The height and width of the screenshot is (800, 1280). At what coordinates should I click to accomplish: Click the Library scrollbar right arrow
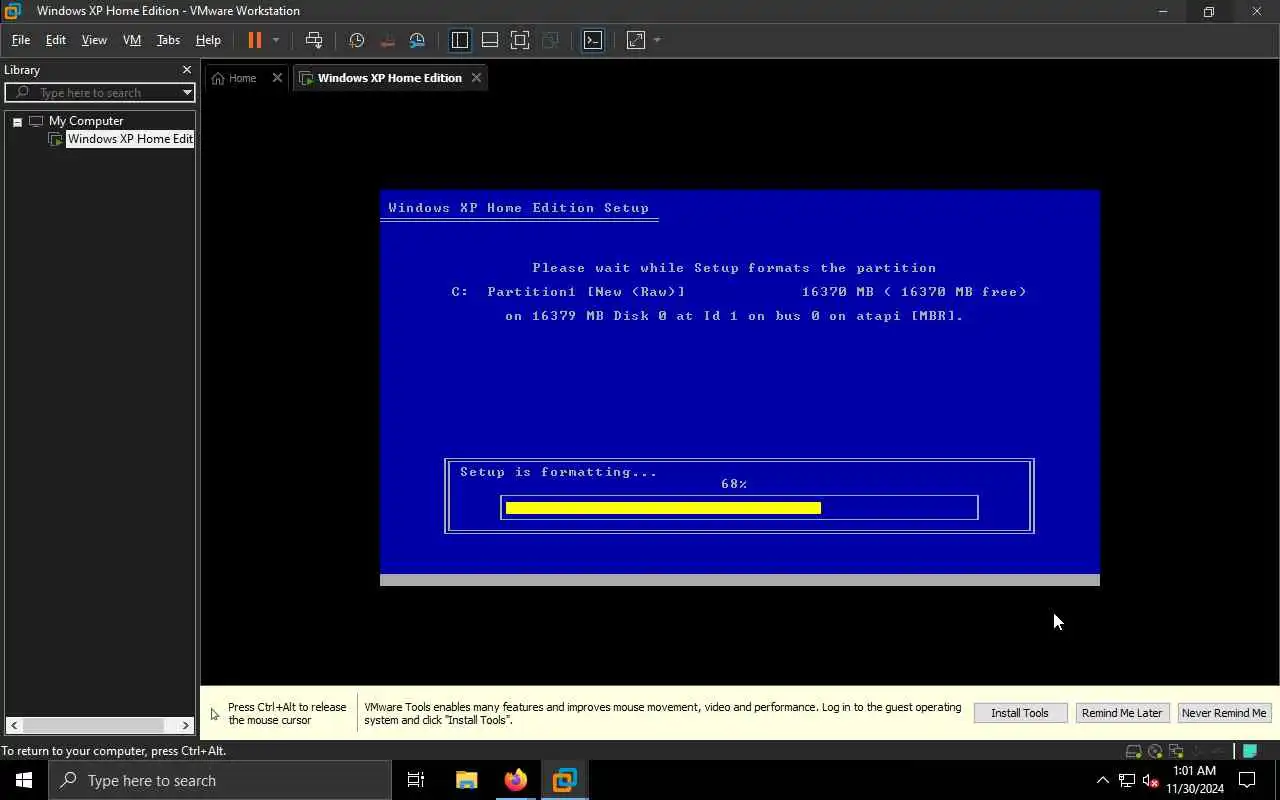tap(185, 725)
